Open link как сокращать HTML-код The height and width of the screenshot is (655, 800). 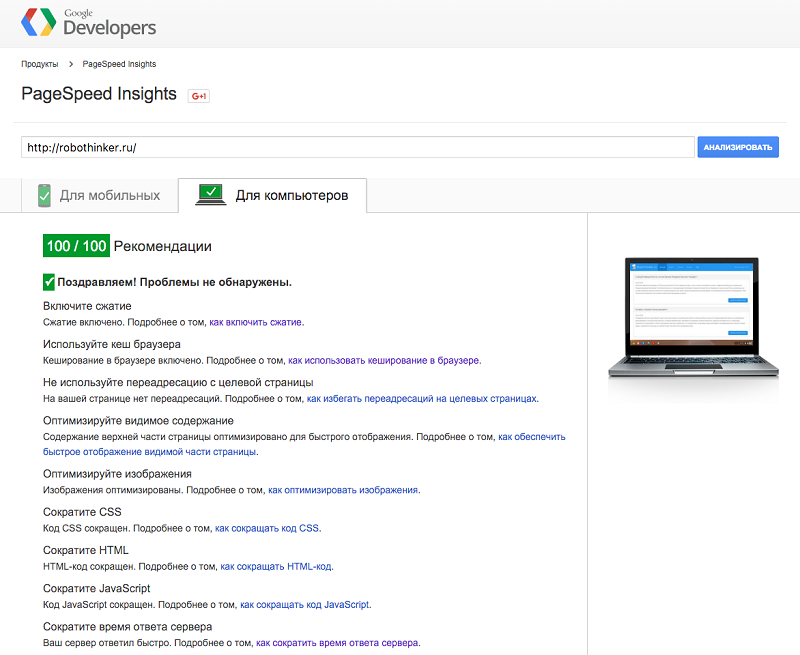(x=276, y=567)
